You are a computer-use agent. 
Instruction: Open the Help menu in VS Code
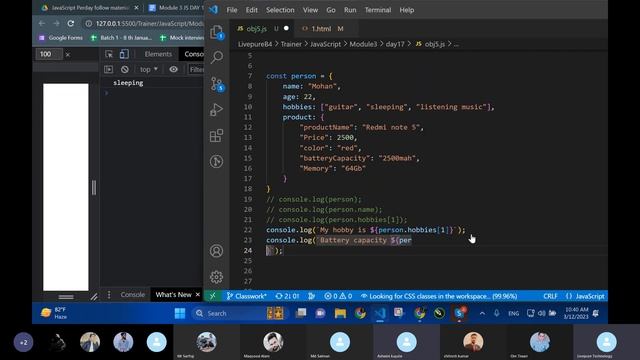407,10
